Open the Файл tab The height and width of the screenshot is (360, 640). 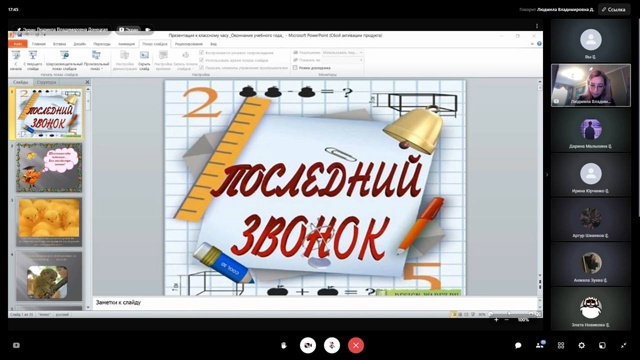point(18,44)
